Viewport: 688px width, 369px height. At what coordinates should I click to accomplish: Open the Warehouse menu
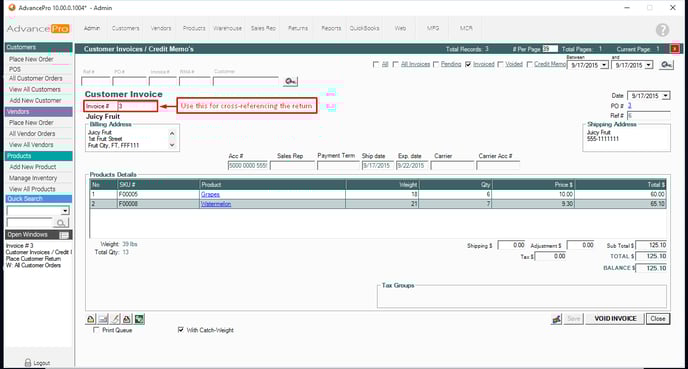tap(227, 28)
